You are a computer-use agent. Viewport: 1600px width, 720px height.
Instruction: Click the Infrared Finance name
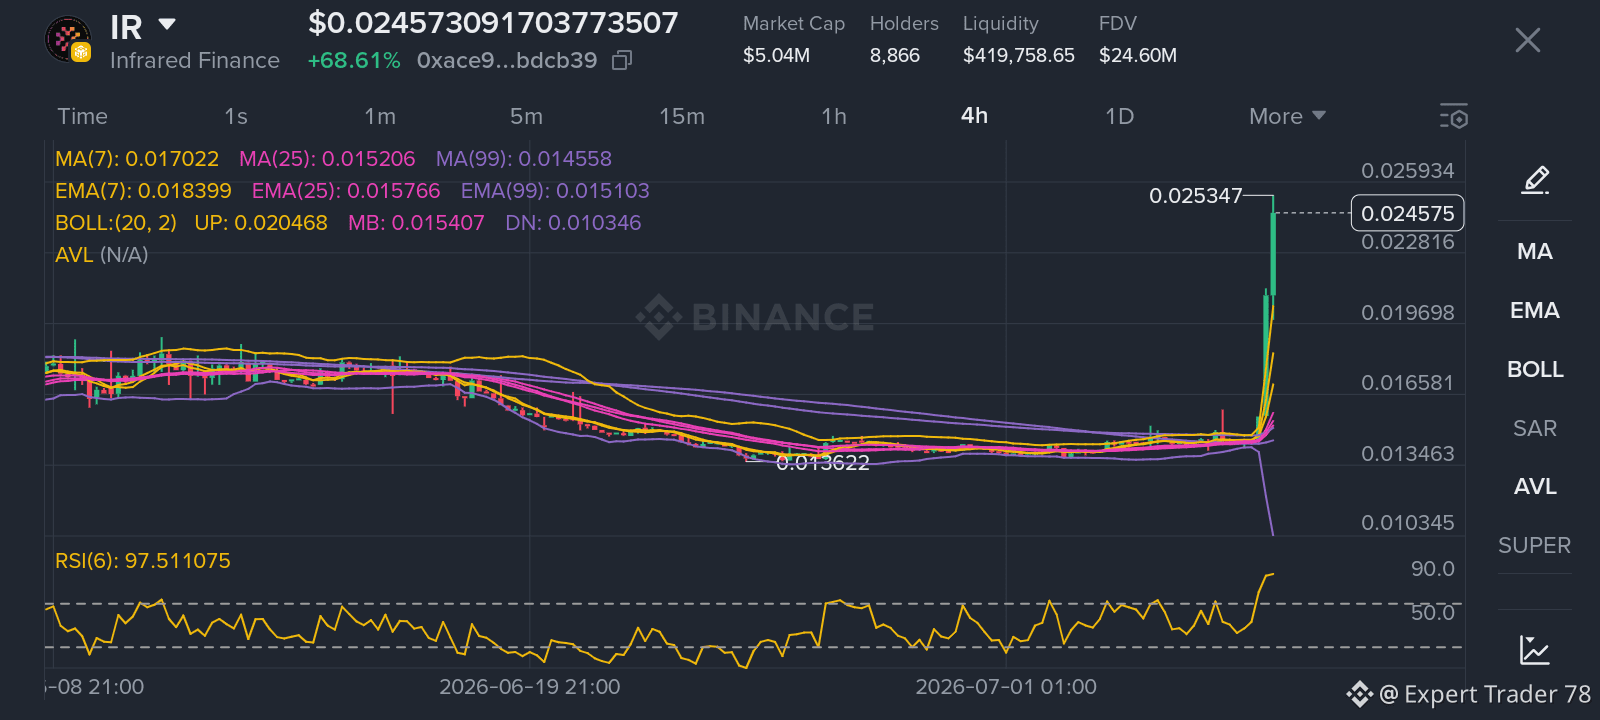[x=195, y=61]
